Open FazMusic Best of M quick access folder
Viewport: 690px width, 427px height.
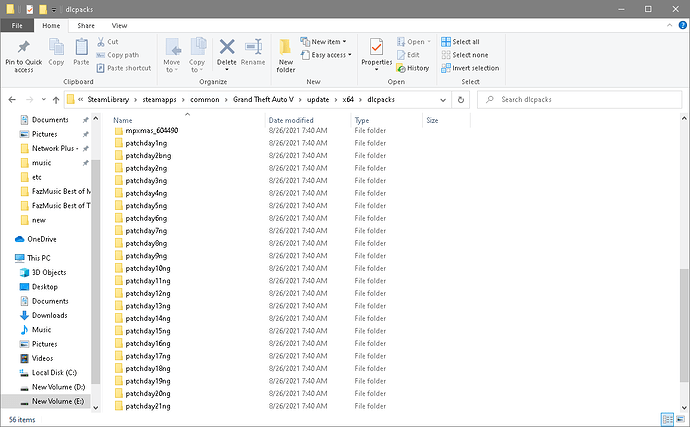(x=56, y=191)
